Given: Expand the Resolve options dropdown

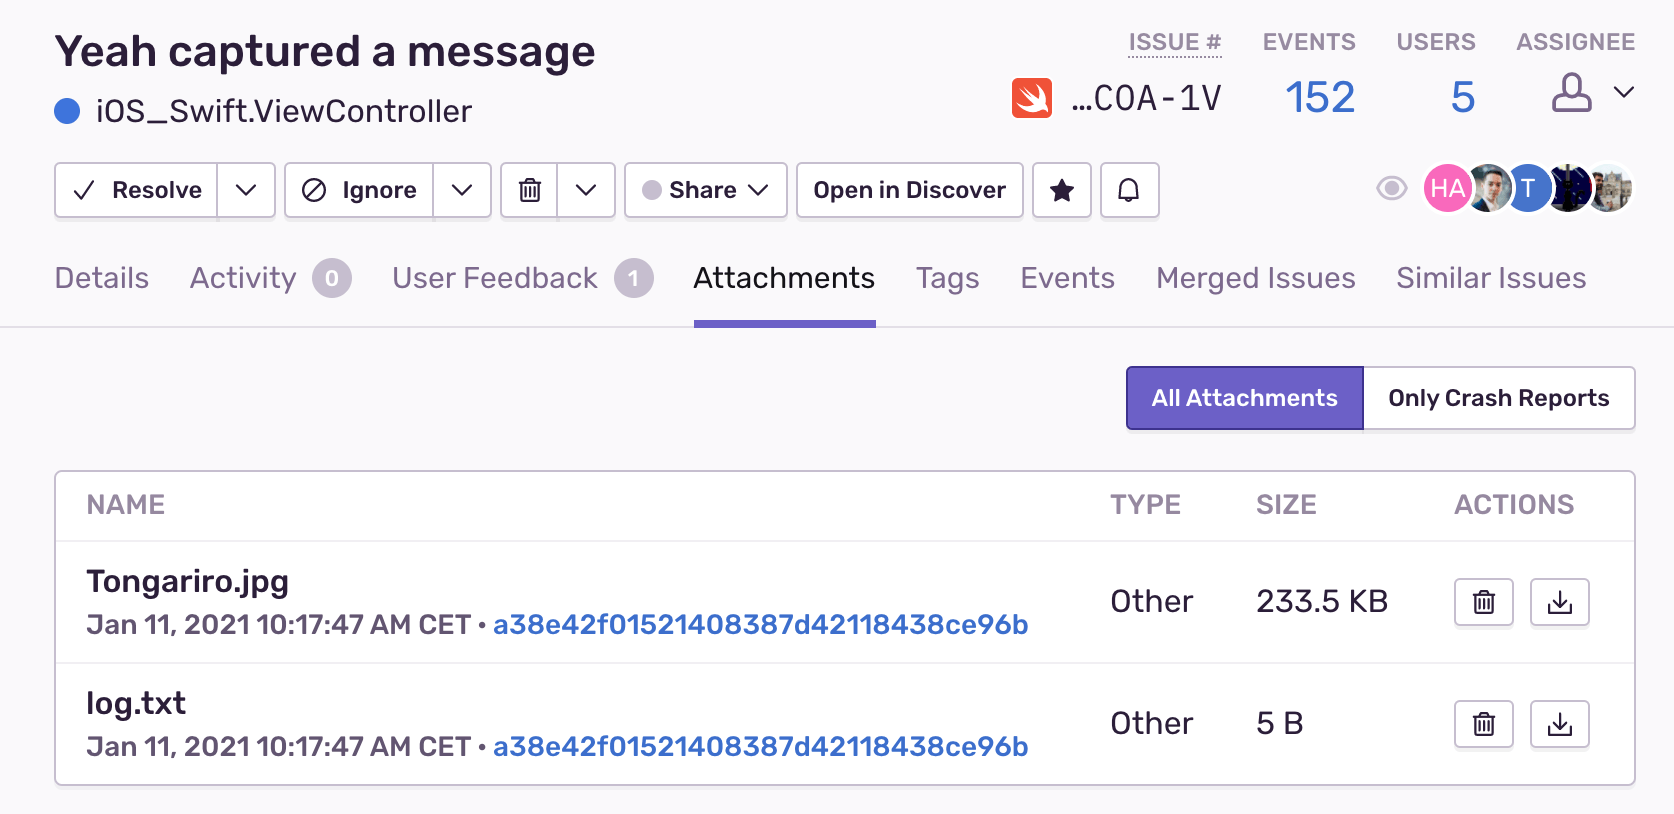Looking at the screenshot, I should click(246, 190).
